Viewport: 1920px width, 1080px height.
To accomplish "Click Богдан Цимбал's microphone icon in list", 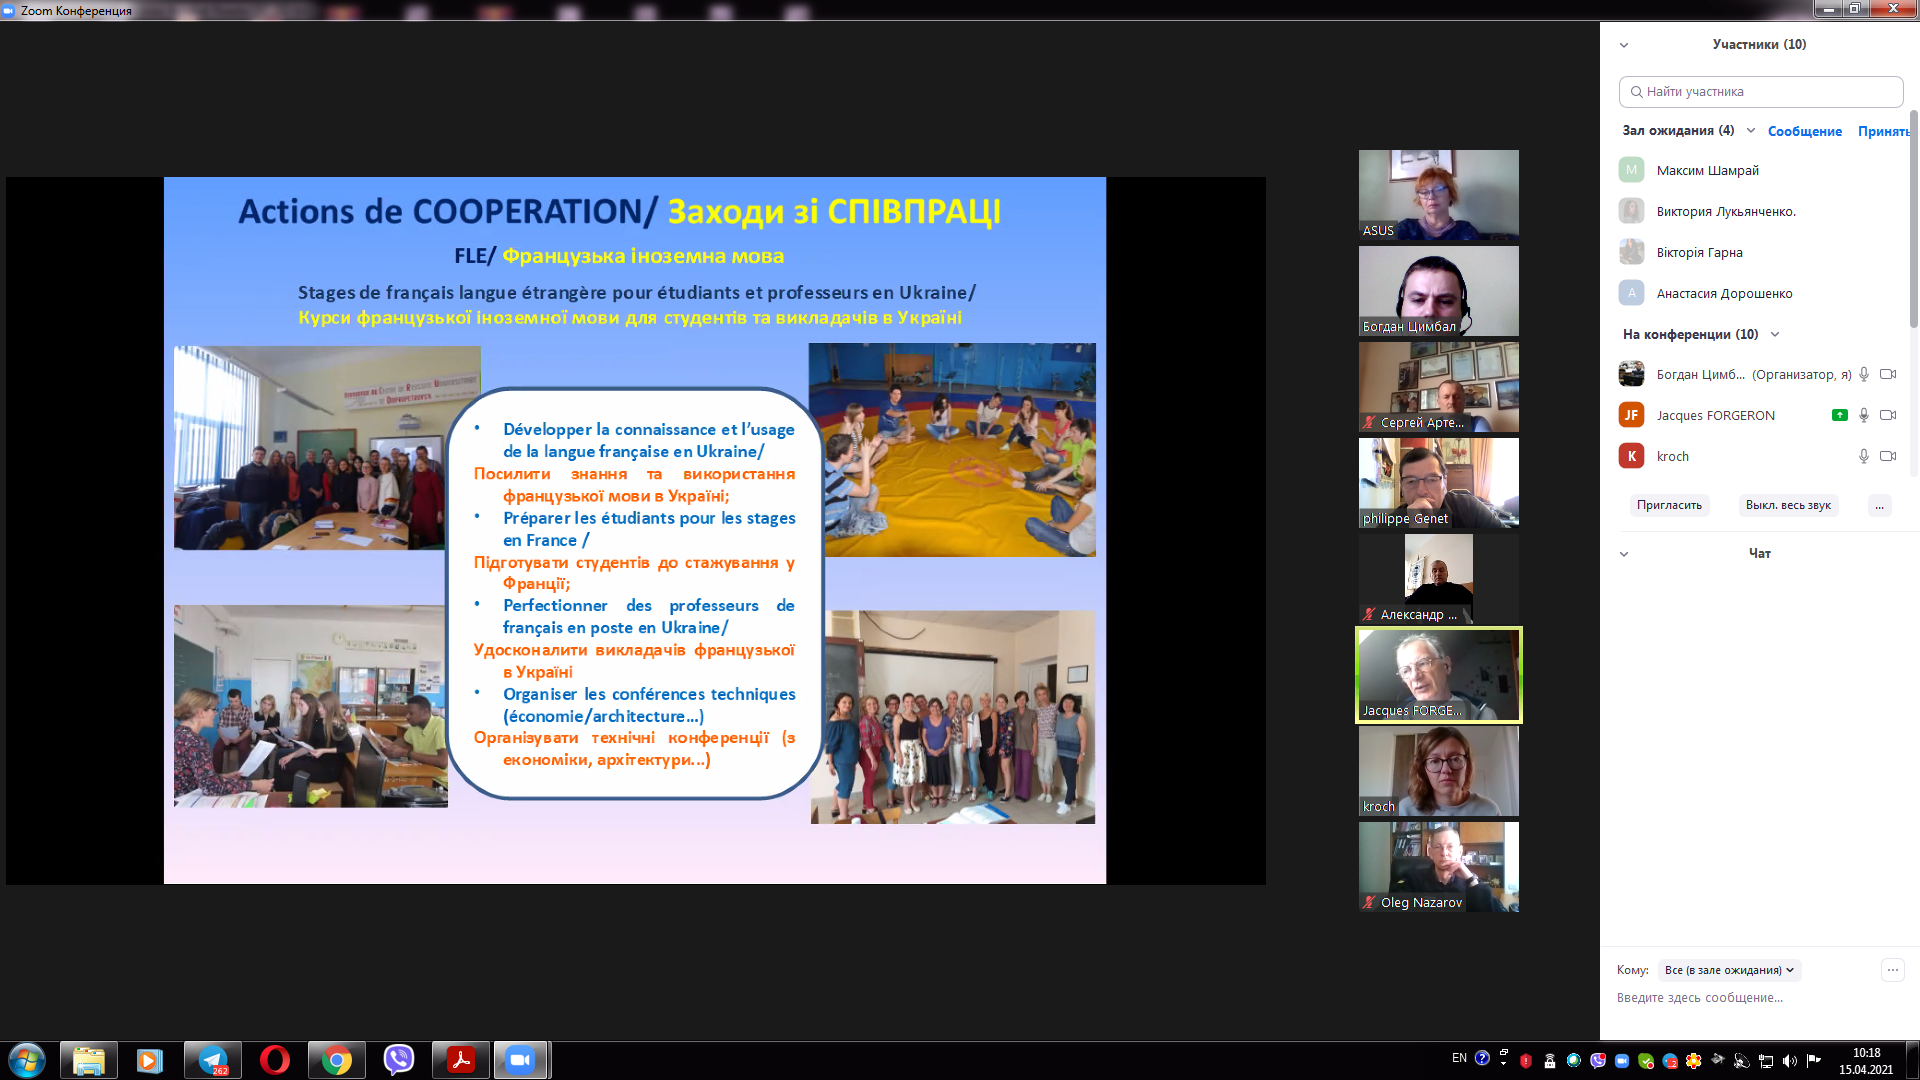I will coord(1864,374).
